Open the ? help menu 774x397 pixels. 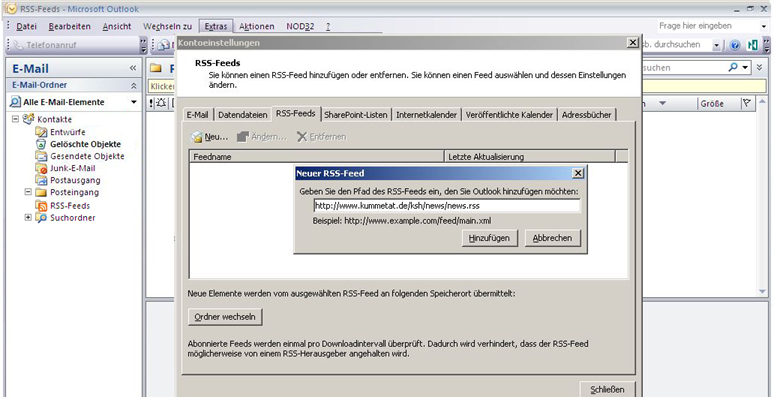pos(328,27)
